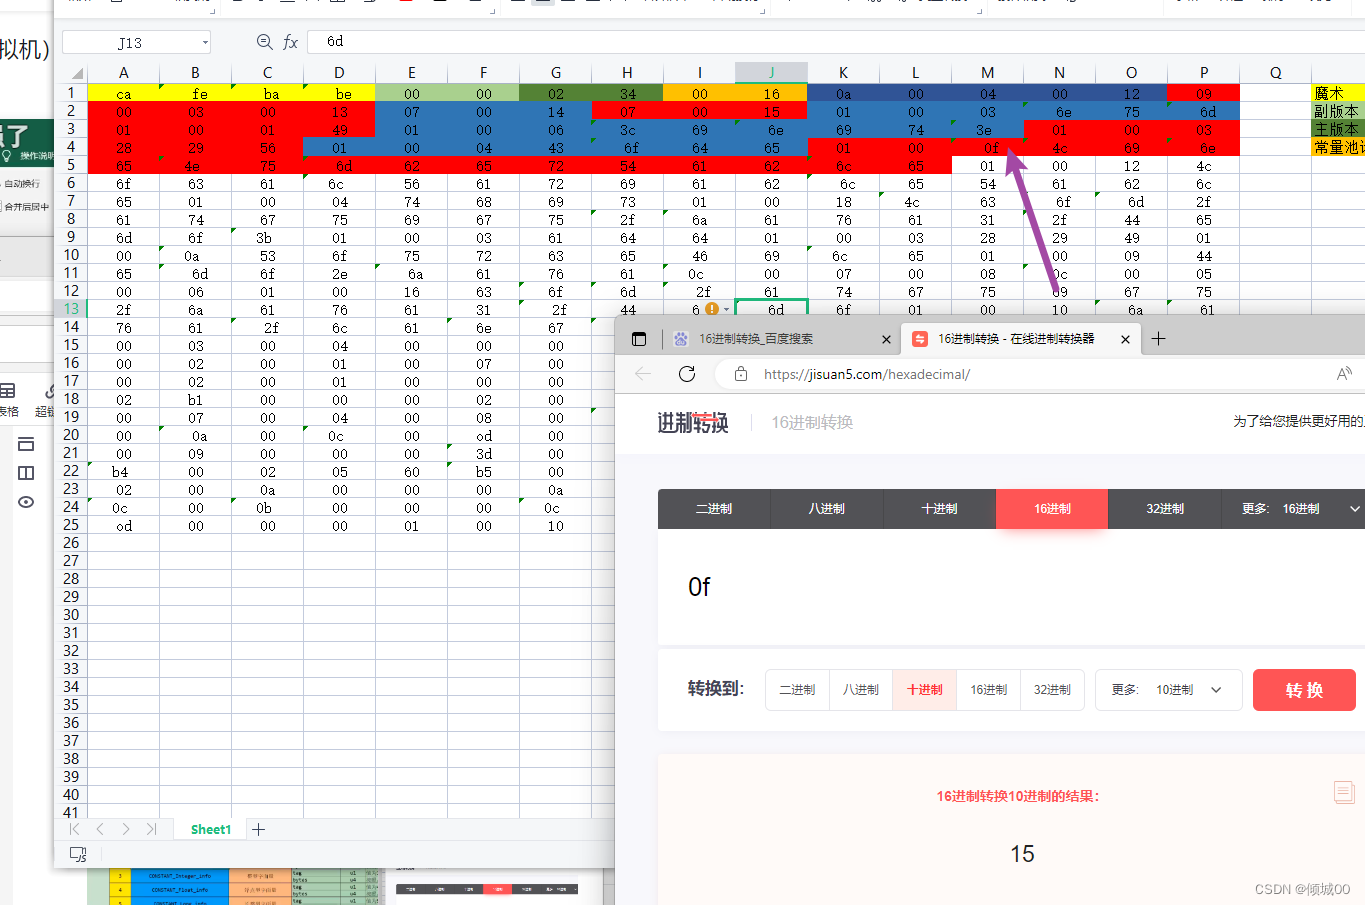Close the 在线进制转换器 browser tab
The image size is (1365, 905).
pyautogui.click(x=1125, y=339)
